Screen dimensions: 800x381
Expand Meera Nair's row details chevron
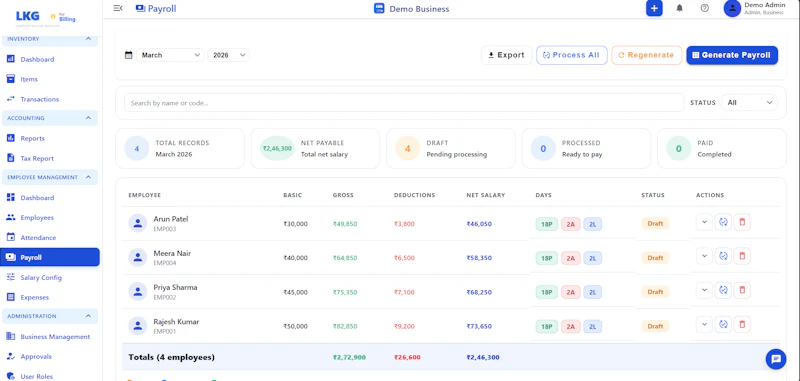[704, 256]
